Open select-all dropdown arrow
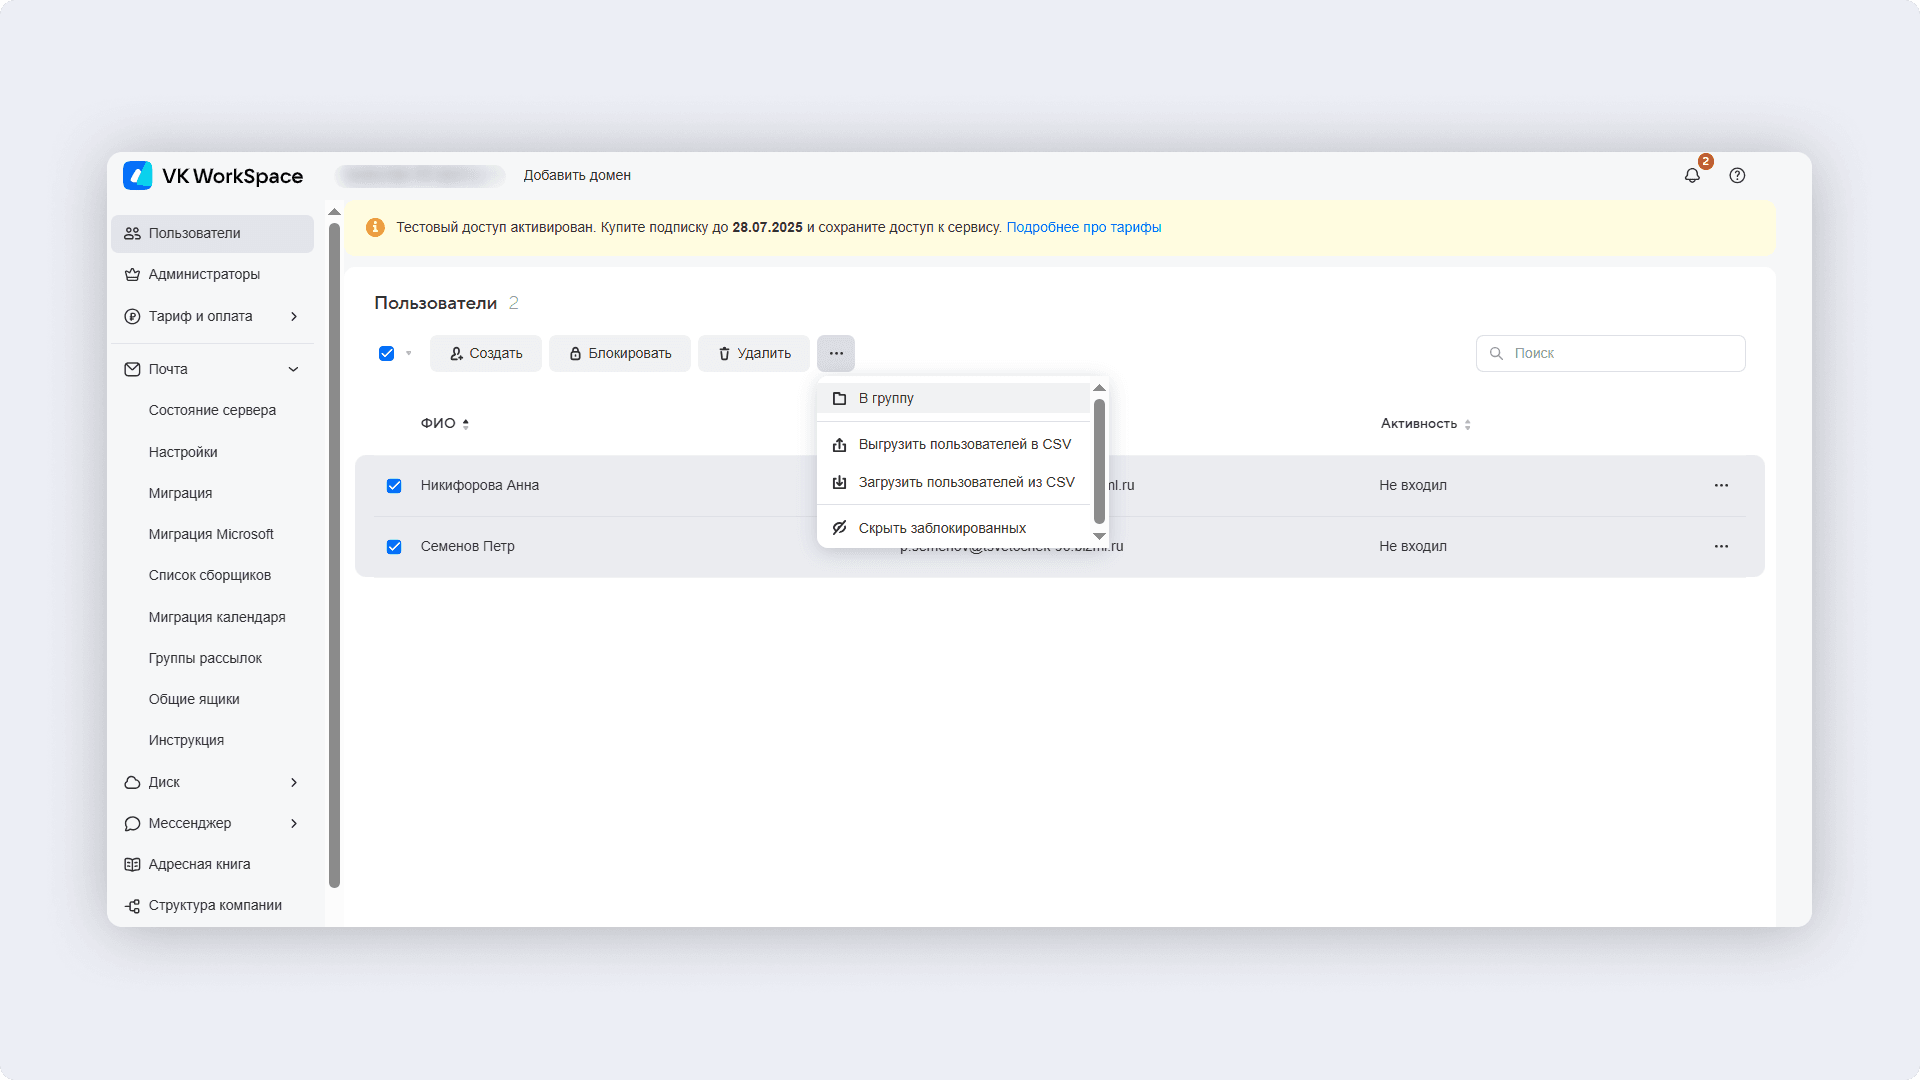Viewport: 1920px width, 1080px height. [408, 353]
